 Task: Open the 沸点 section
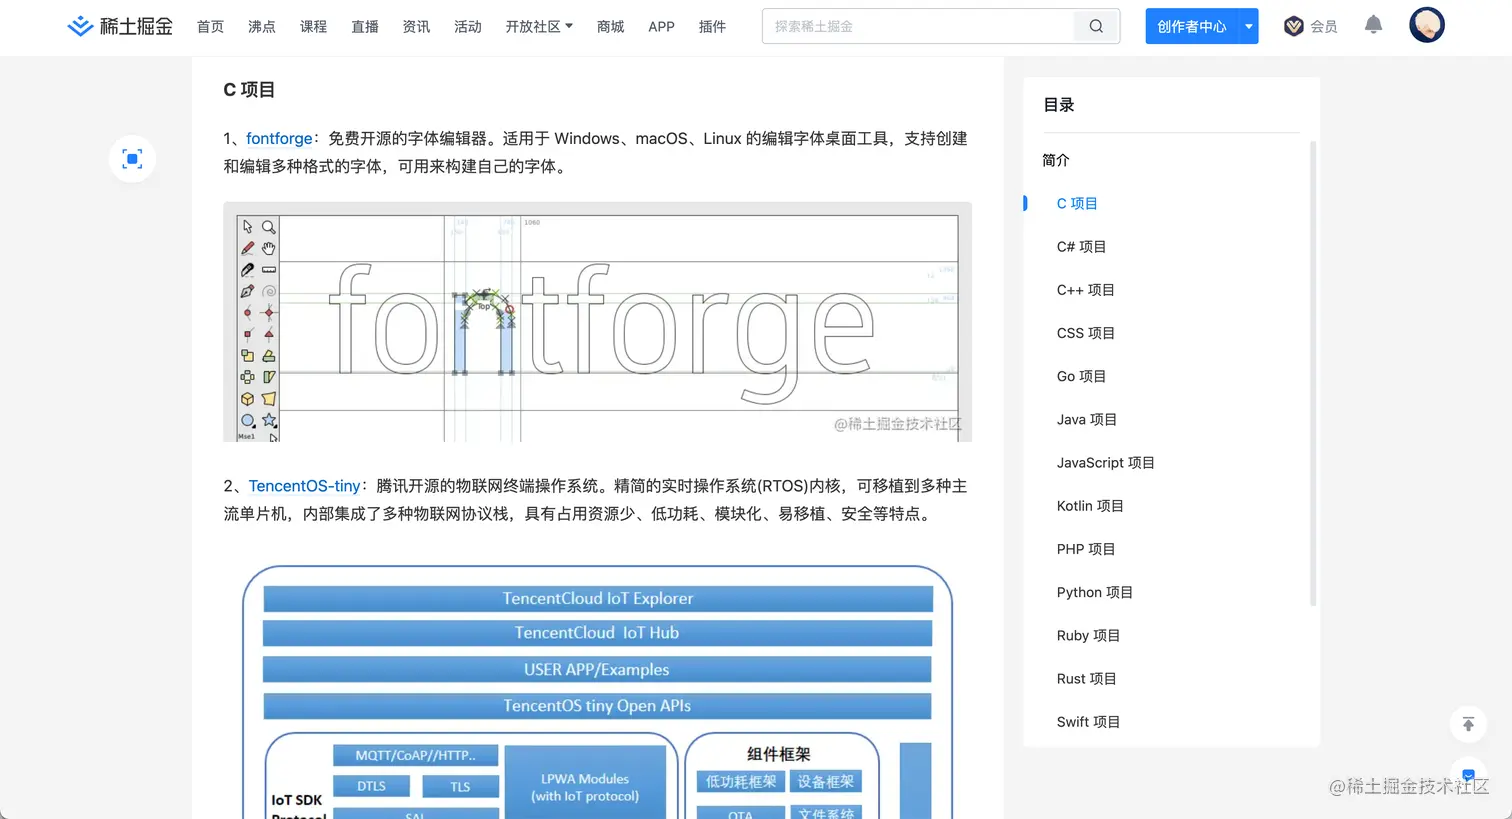[x=262, y=27]
